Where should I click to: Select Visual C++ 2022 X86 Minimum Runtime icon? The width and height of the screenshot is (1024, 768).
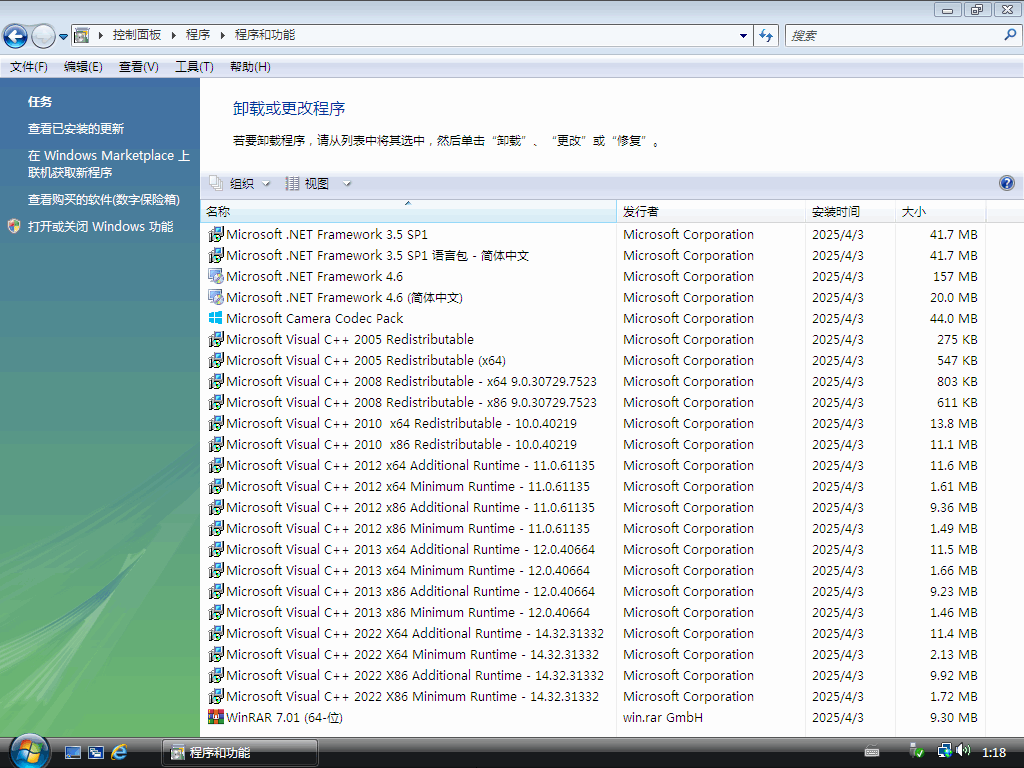[x=216, y=696]
